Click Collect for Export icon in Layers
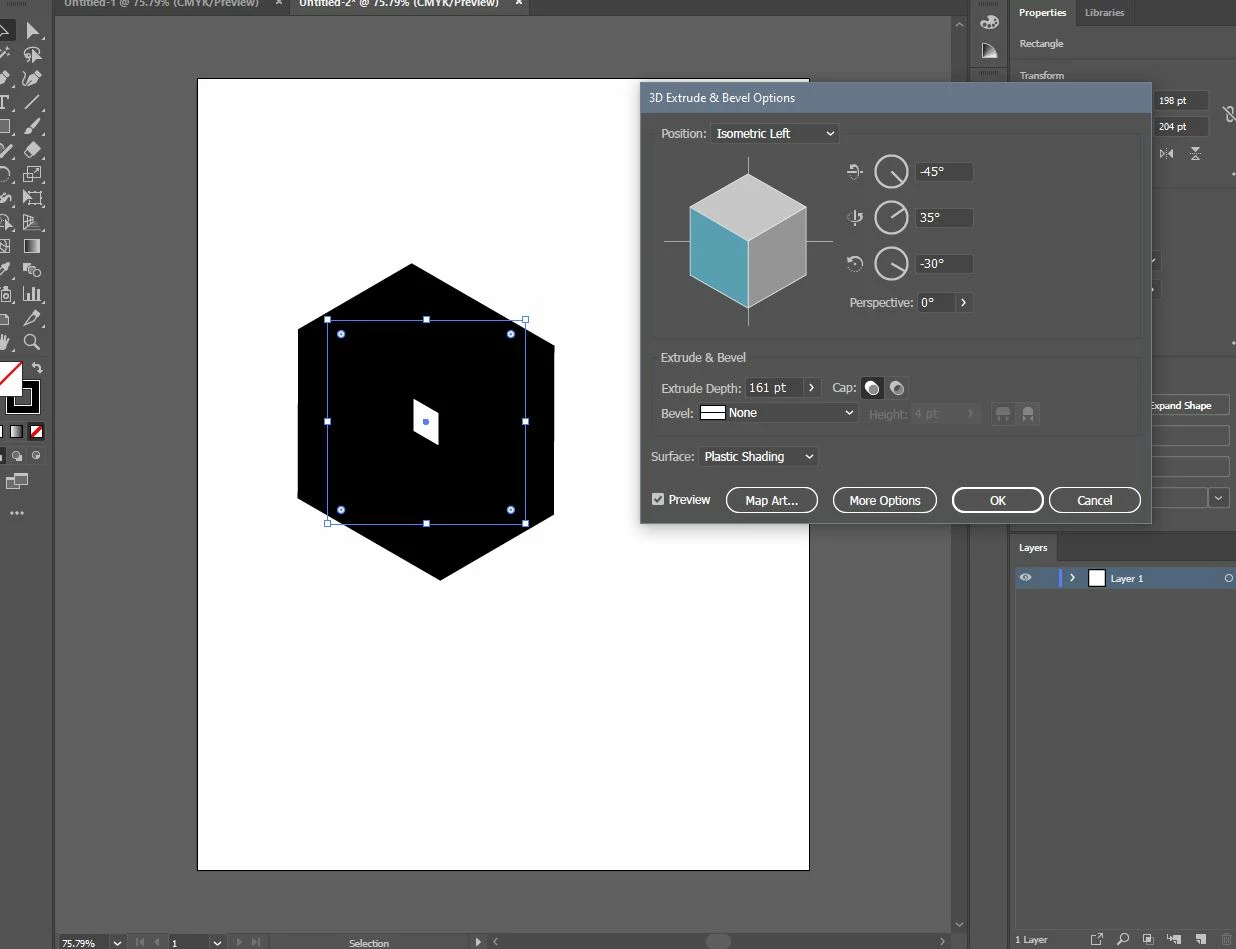 click(1097, 939)
